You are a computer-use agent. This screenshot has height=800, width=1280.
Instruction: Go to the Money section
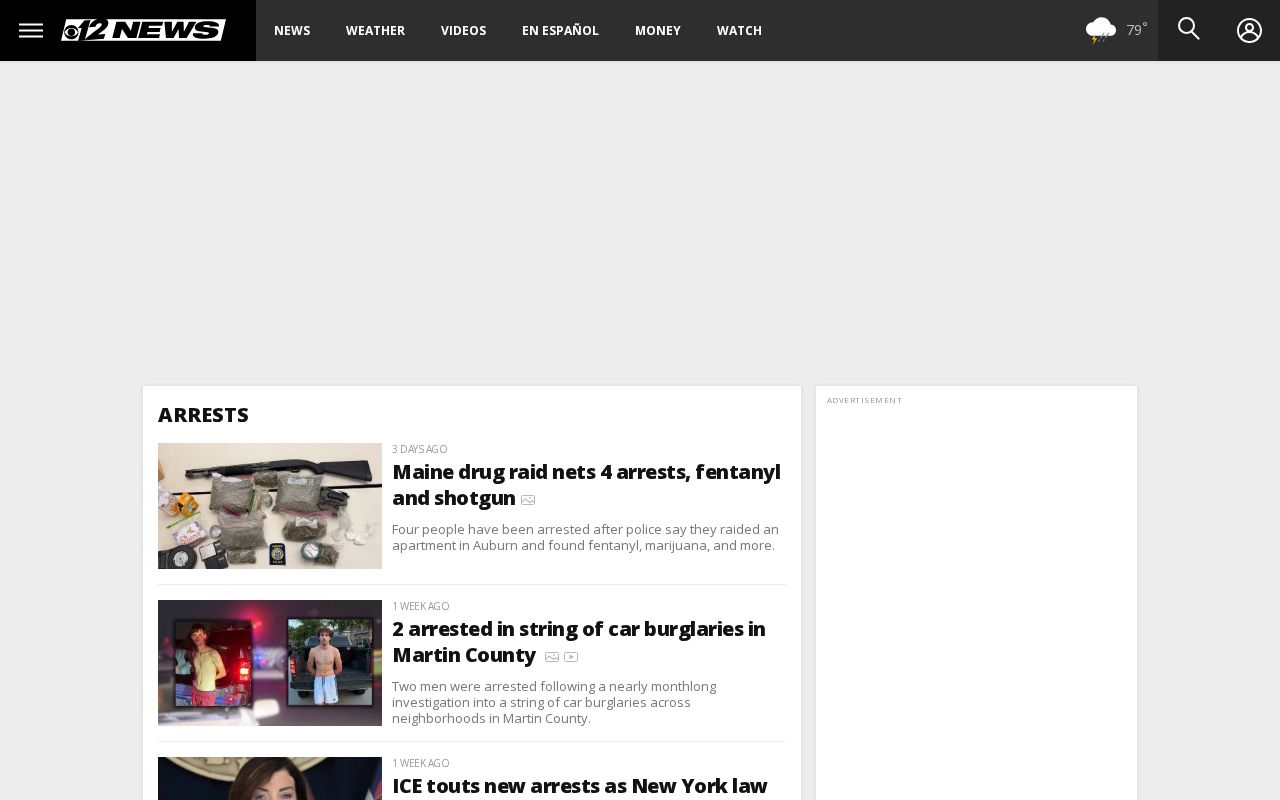click(658, 30)
